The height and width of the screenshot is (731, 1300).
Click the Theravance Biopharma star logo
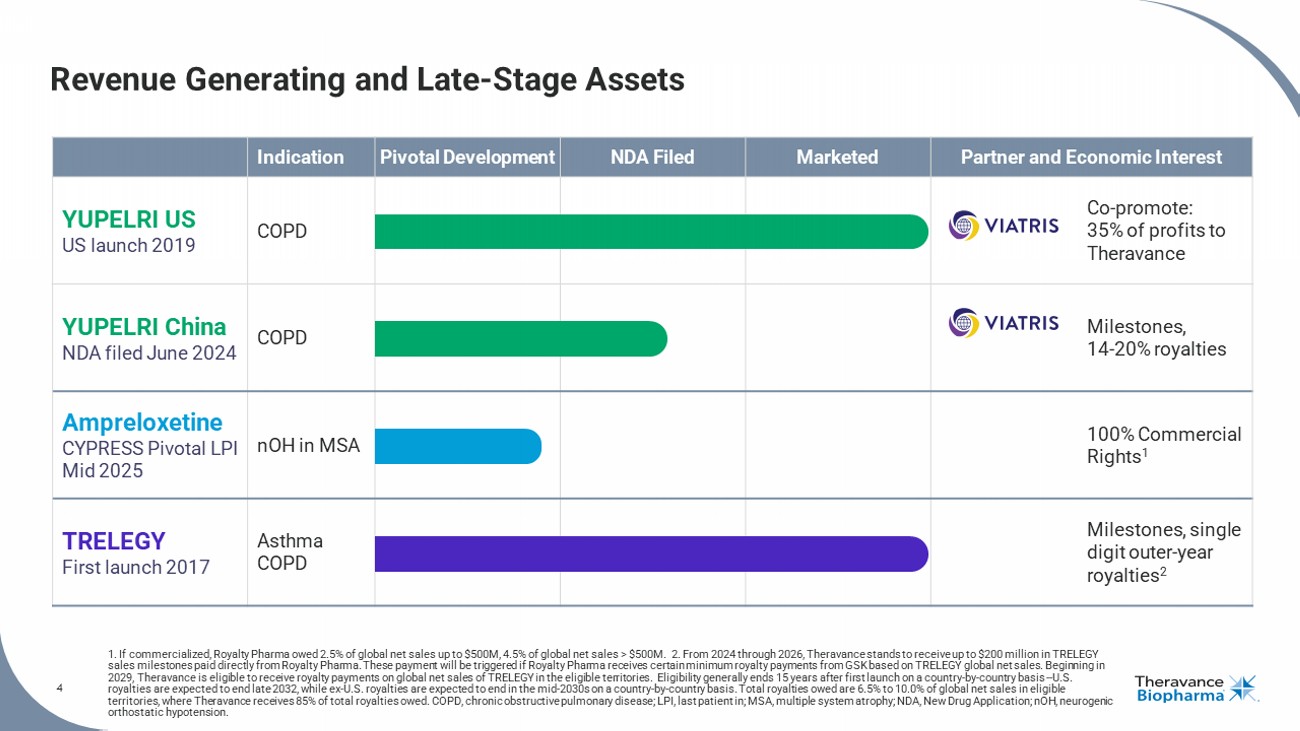click(1243, 688)
